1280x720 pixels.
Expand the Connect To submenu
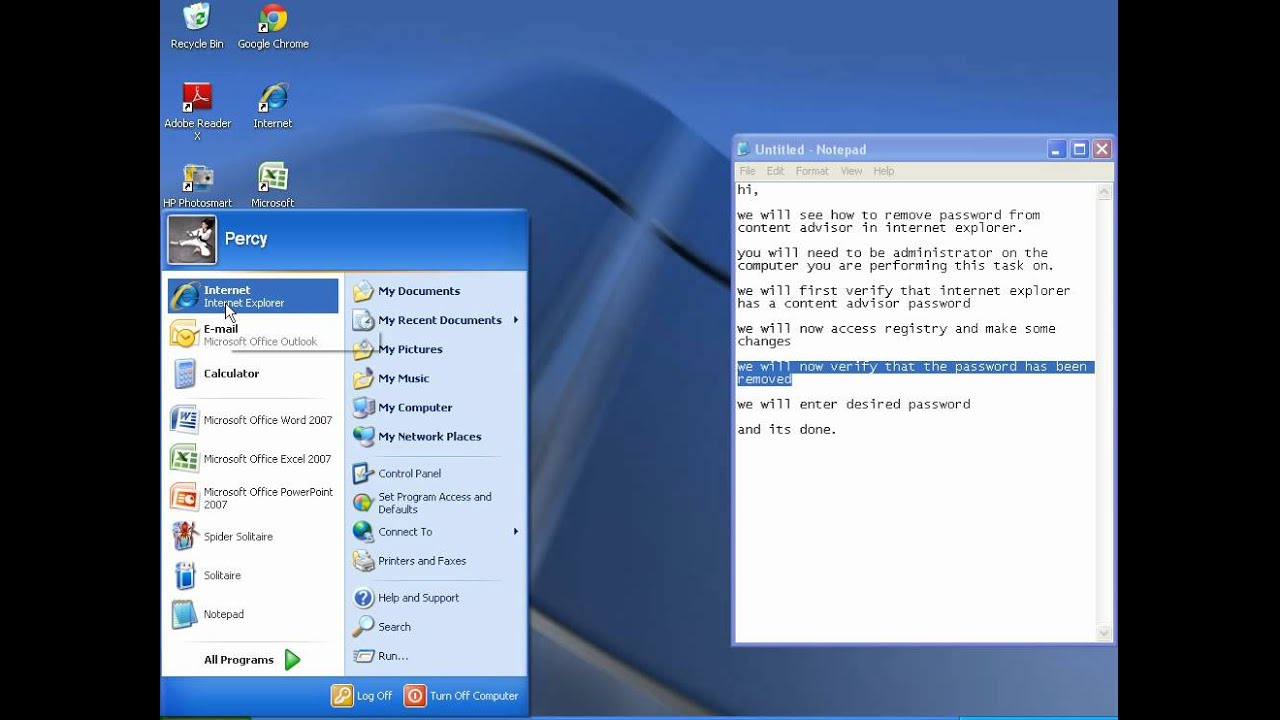pos(436,532)
